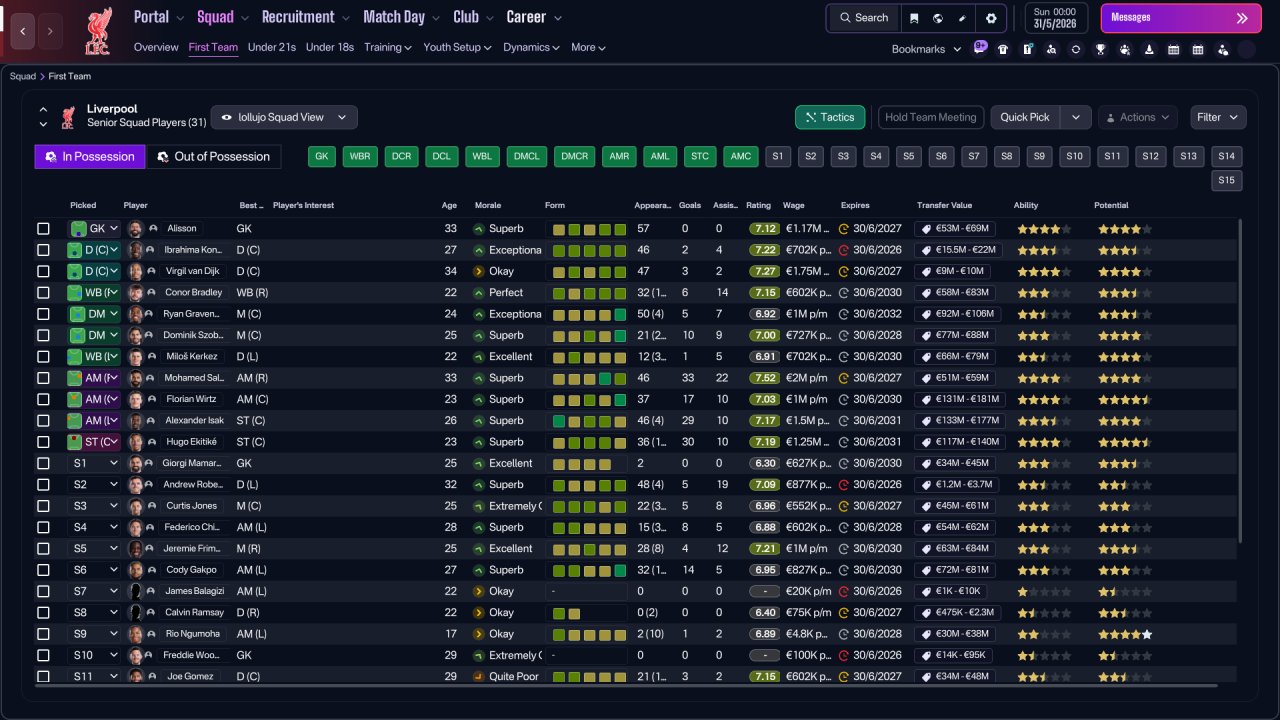Go back with the left arrow button
1280x720 pixels.
pyautogui.click(x=23, y=32)
